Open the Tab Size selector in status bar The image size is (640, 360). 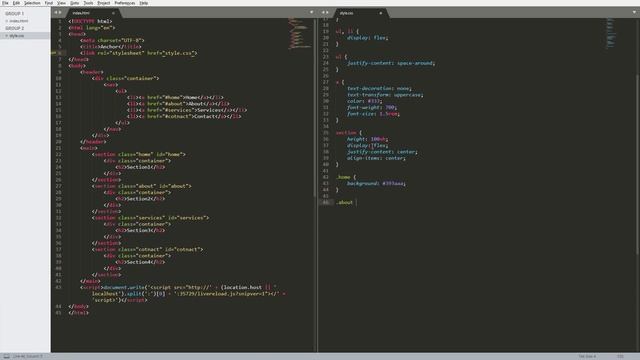click(587, 356)
